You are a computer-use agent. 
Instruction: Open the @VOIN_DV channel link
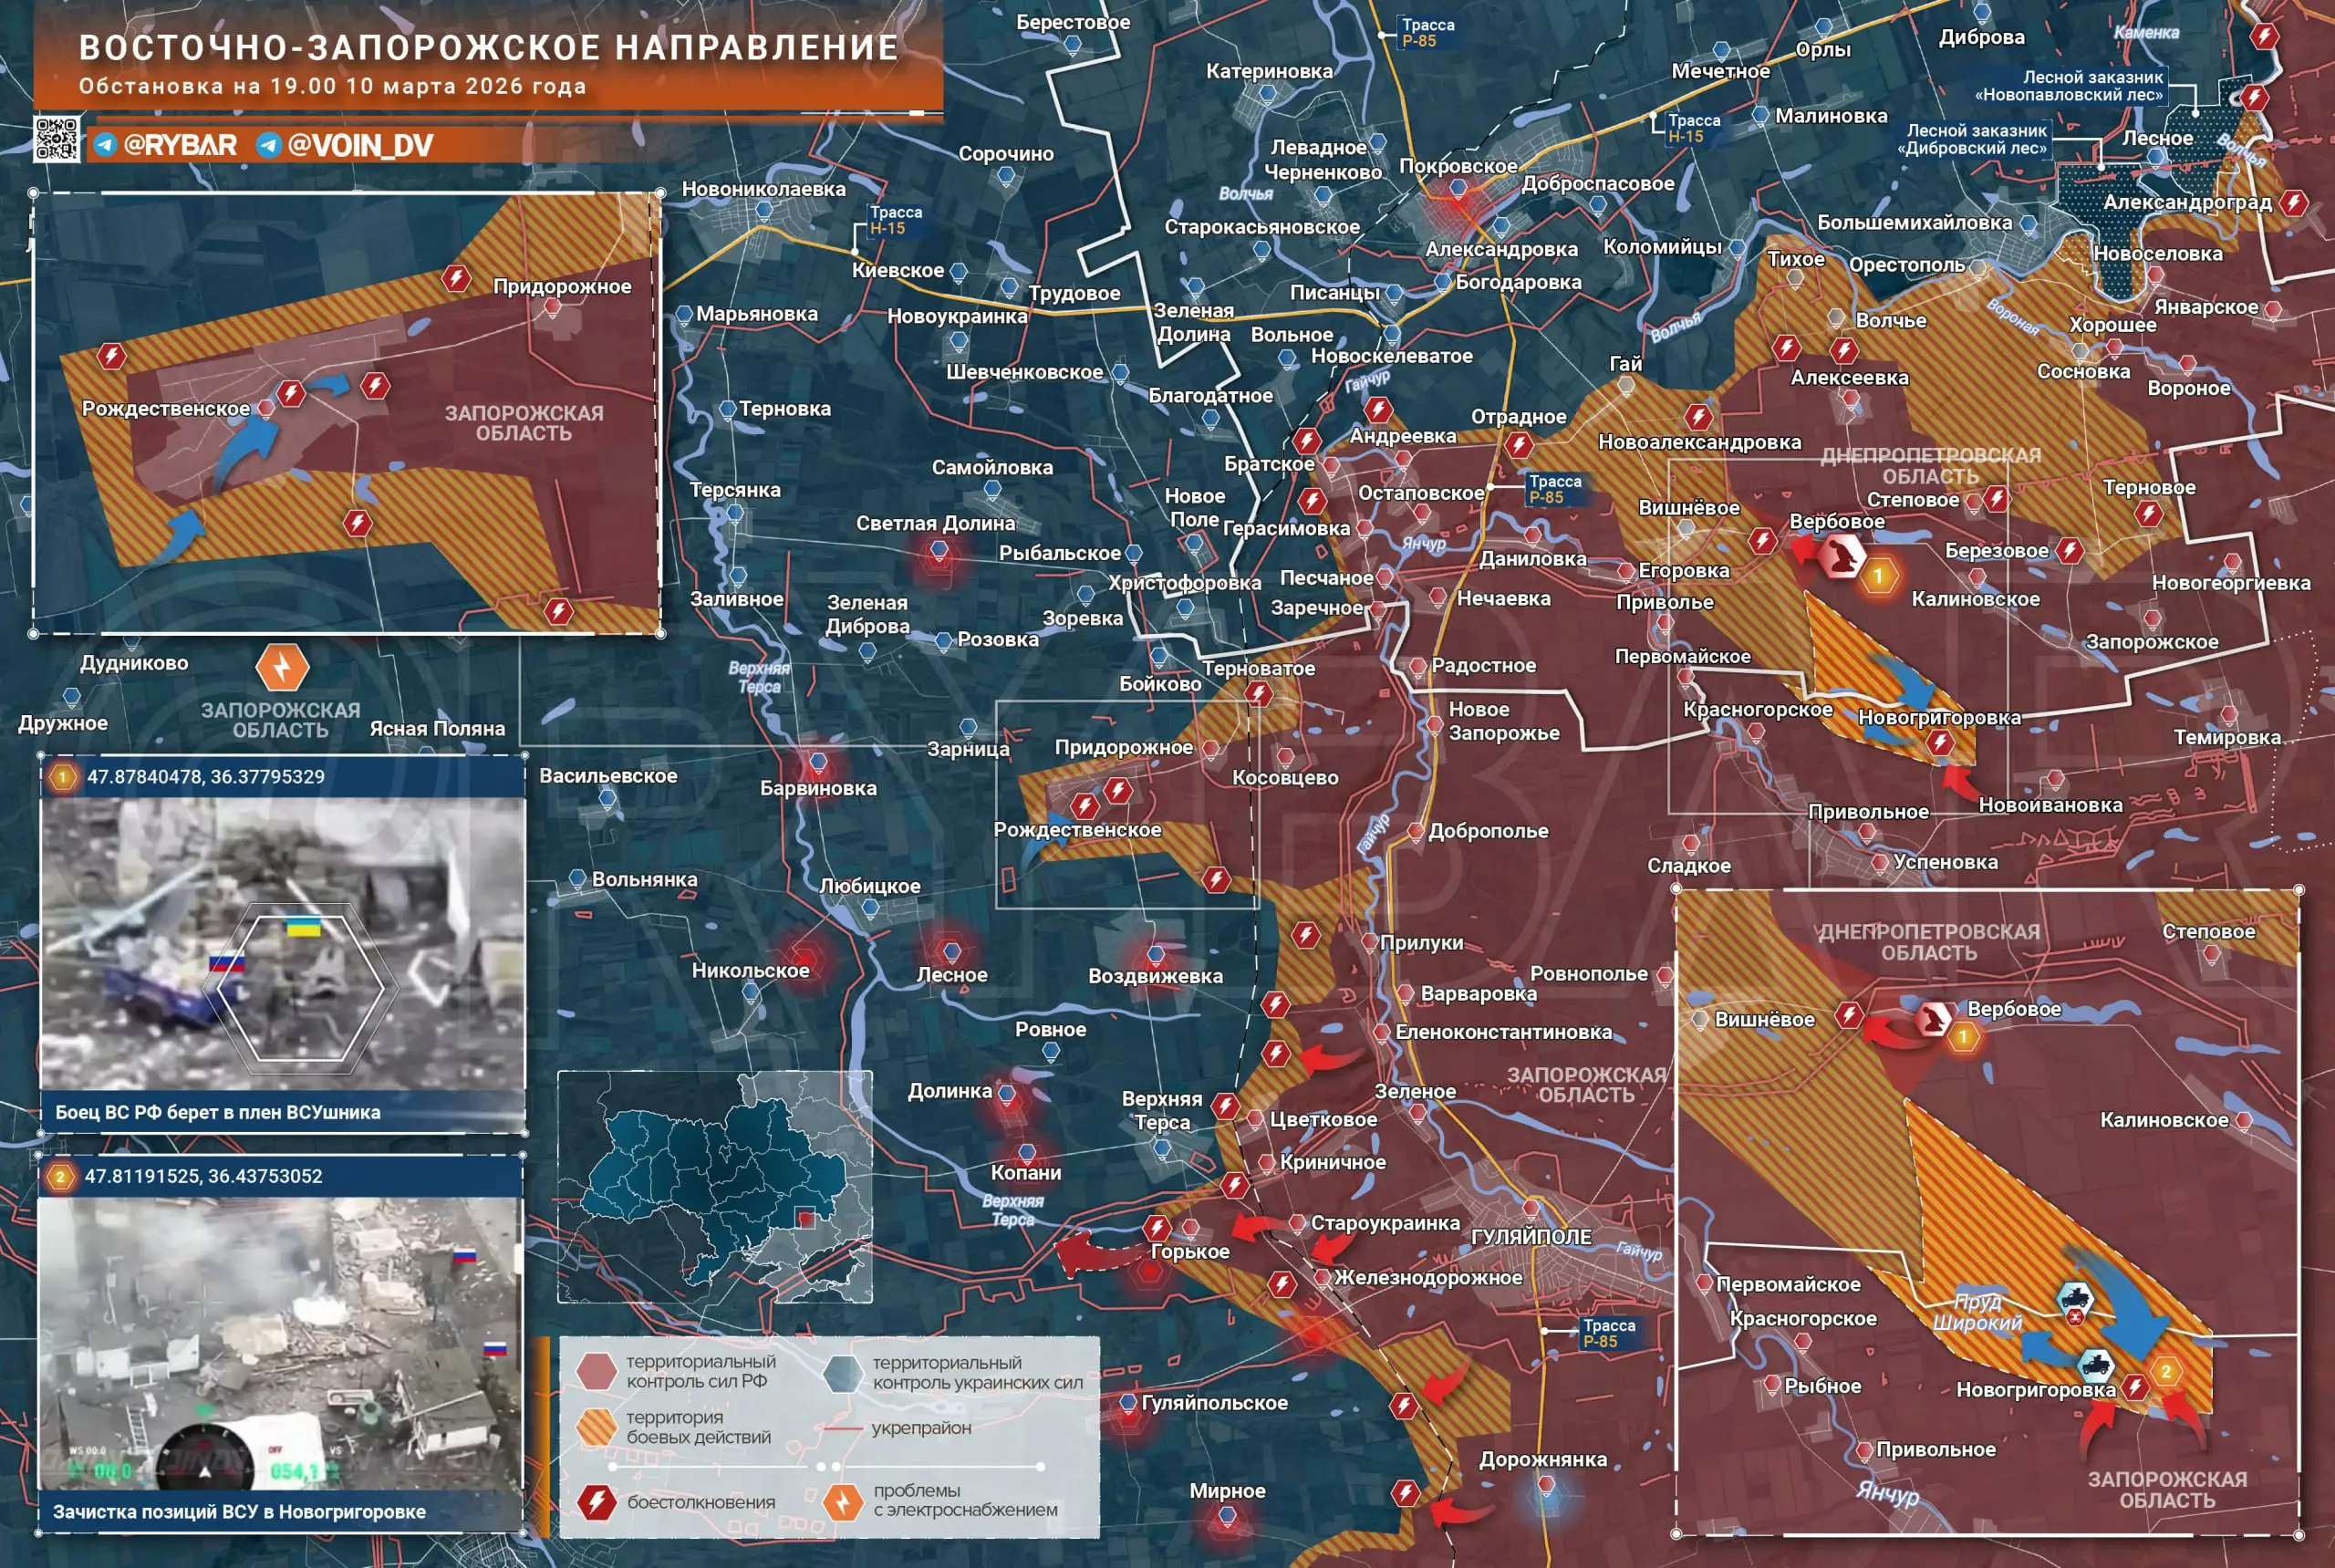pyautogui.click(x=359, y=146)
